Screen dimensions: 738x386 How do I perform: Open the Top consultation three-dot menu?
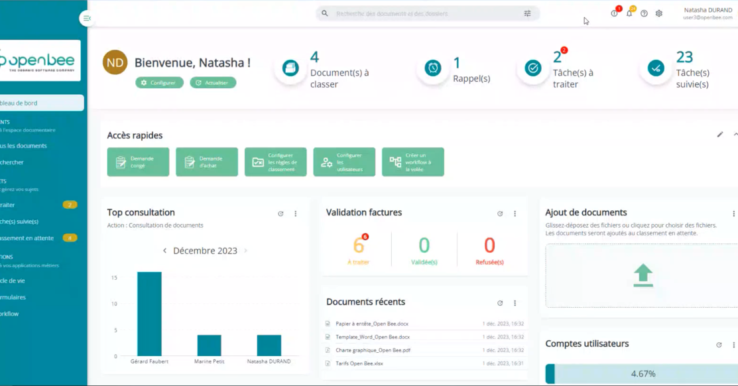[x=296, y=214]
